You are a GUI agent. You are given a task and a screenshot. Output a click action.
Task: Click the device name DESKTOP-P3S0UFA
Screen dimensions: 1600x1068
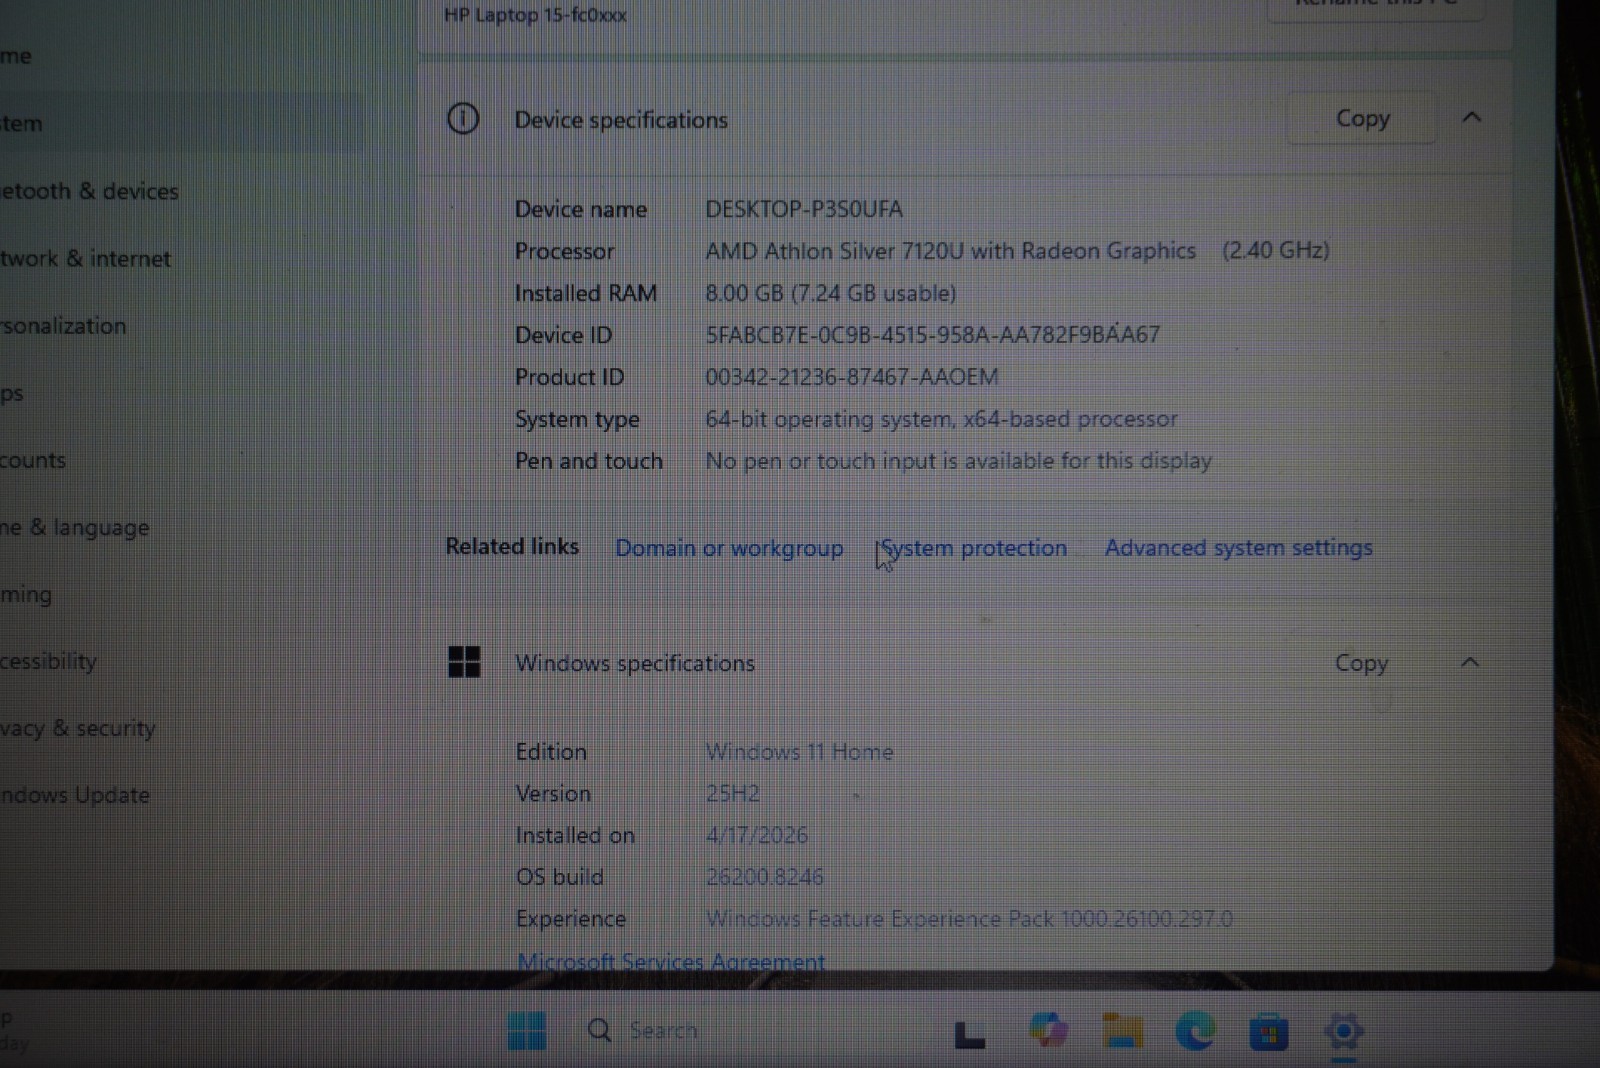coord(804,209)
